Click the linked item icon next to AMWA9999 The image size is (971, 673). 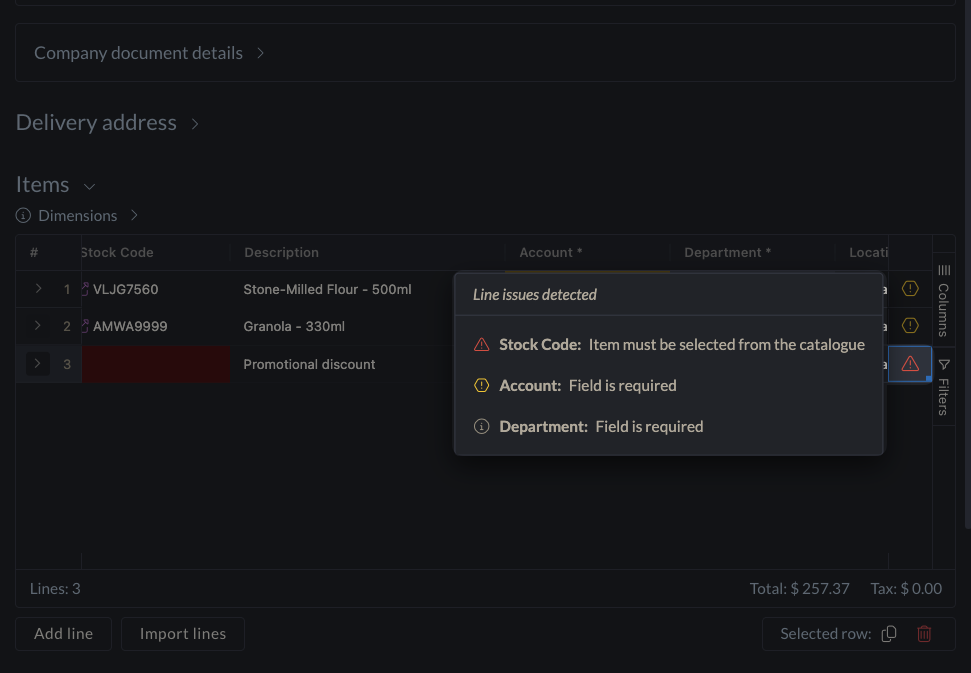[86, 326]
